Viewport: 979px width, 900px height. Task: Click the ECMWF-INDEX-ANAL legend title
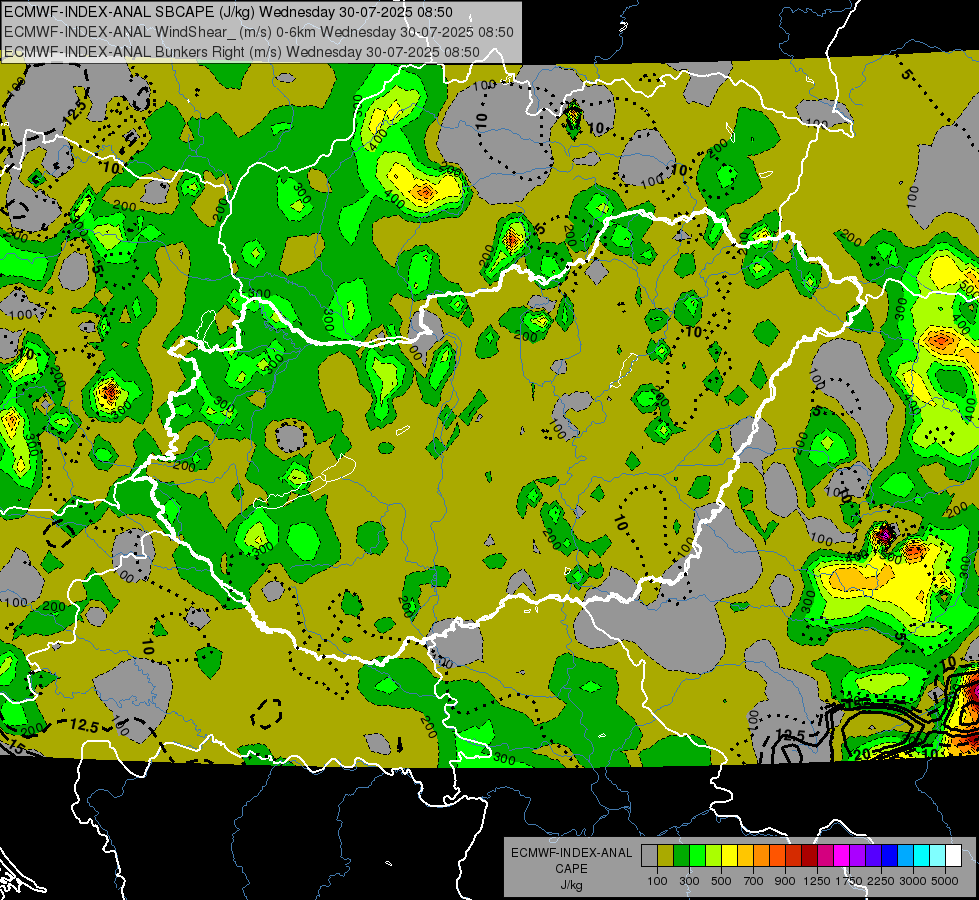click(571, 853)
